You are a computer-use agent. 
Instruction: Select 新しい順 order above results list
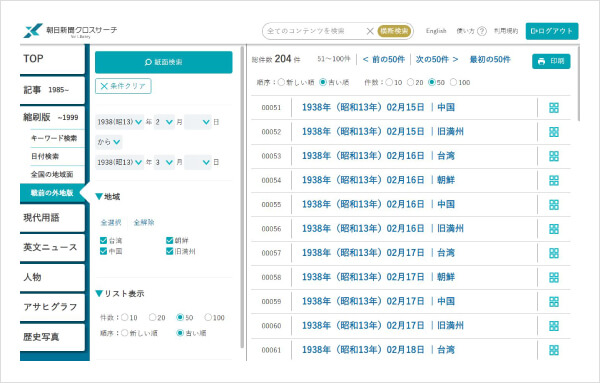pyautogui.click(x=281, y=82)
